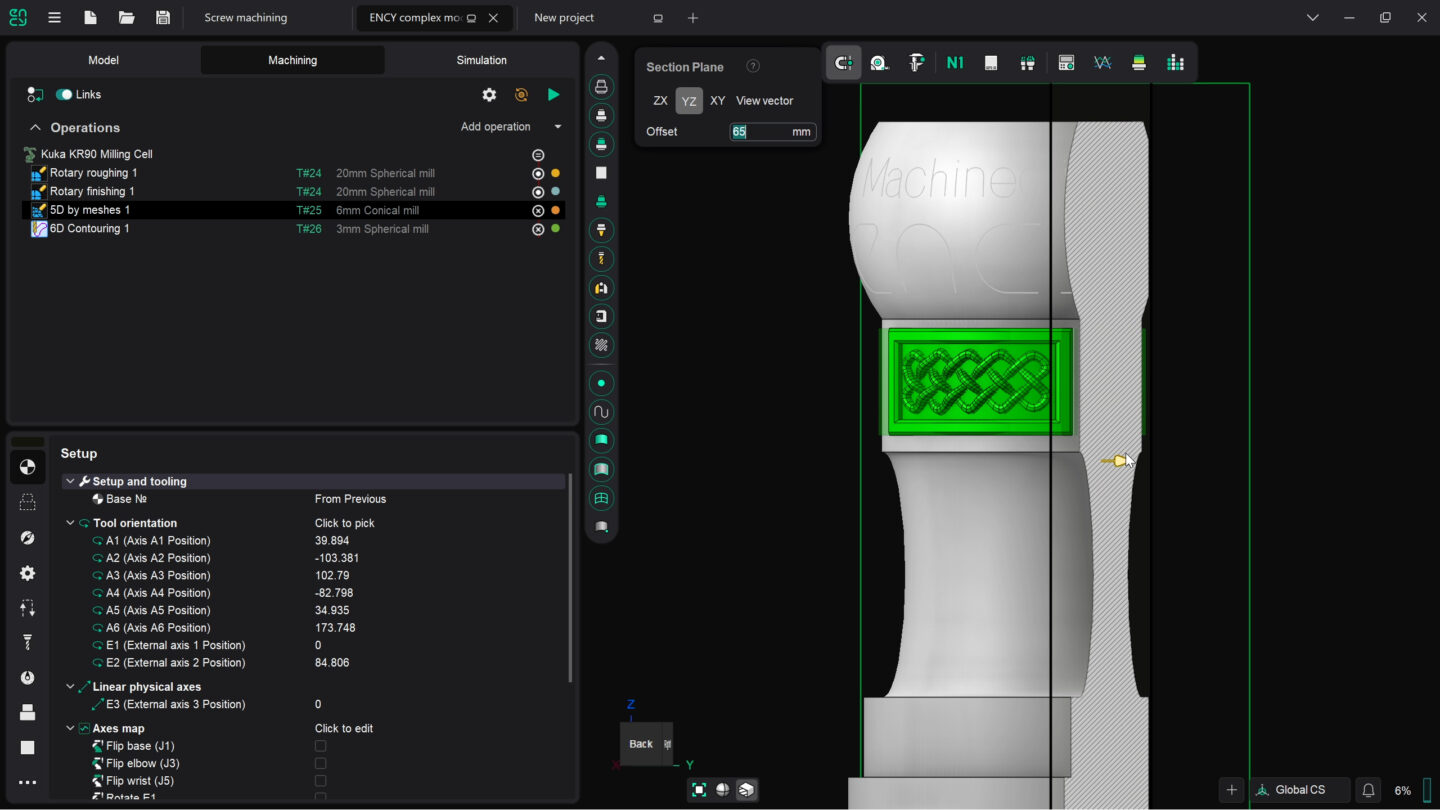
Task: Run the machining simulation with the green play button
Action: pos(553,94)
